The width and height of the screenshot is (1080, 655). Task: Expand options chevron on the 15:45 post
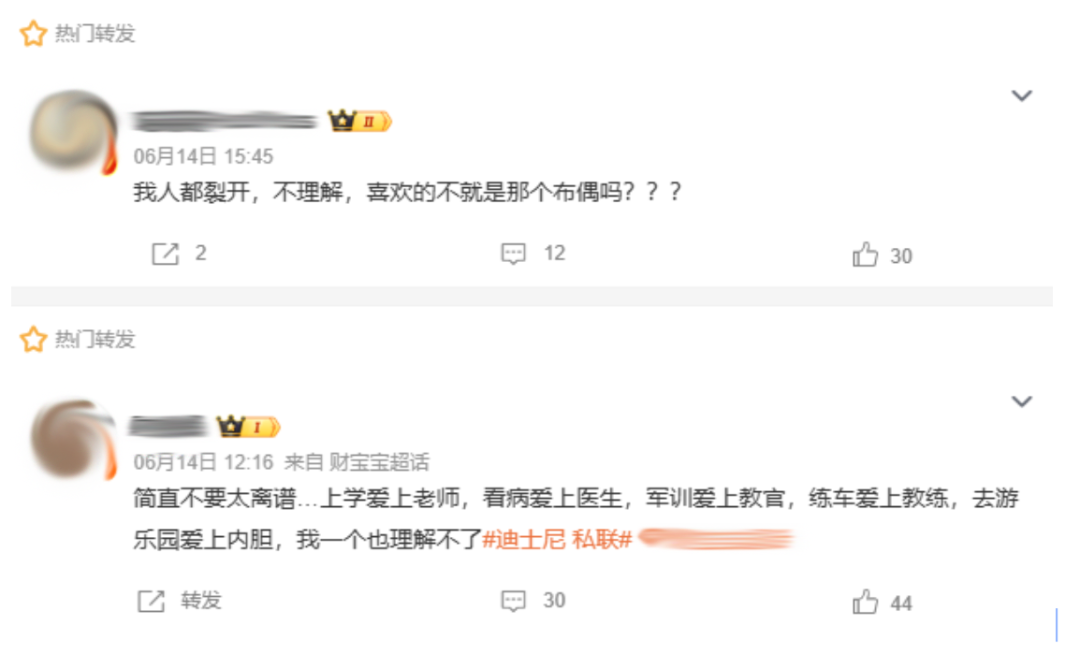(1021, 95)
